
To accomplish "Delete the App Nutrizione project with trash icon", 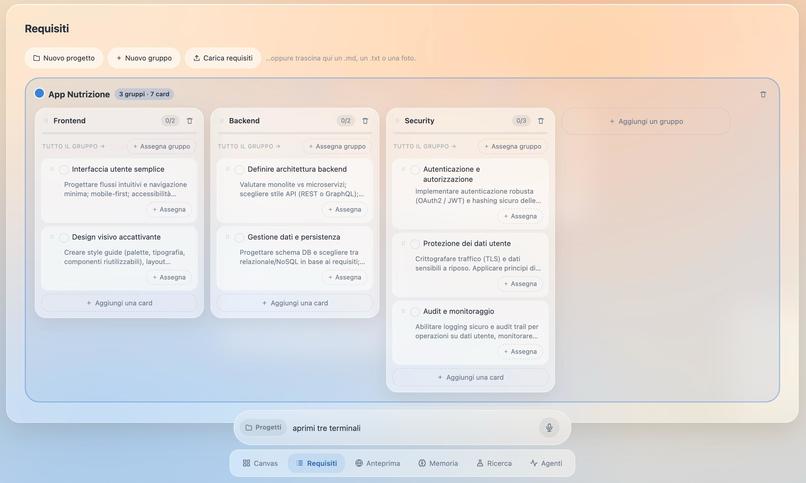I will click(763, 95).
